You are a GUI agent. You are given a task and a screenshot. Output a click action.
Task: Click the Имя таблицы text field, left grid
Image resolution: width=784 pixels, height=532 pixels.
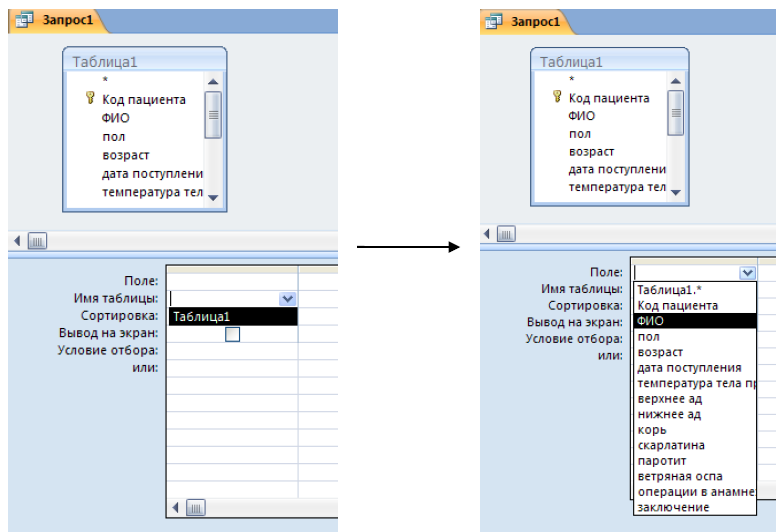click(224, 299)
